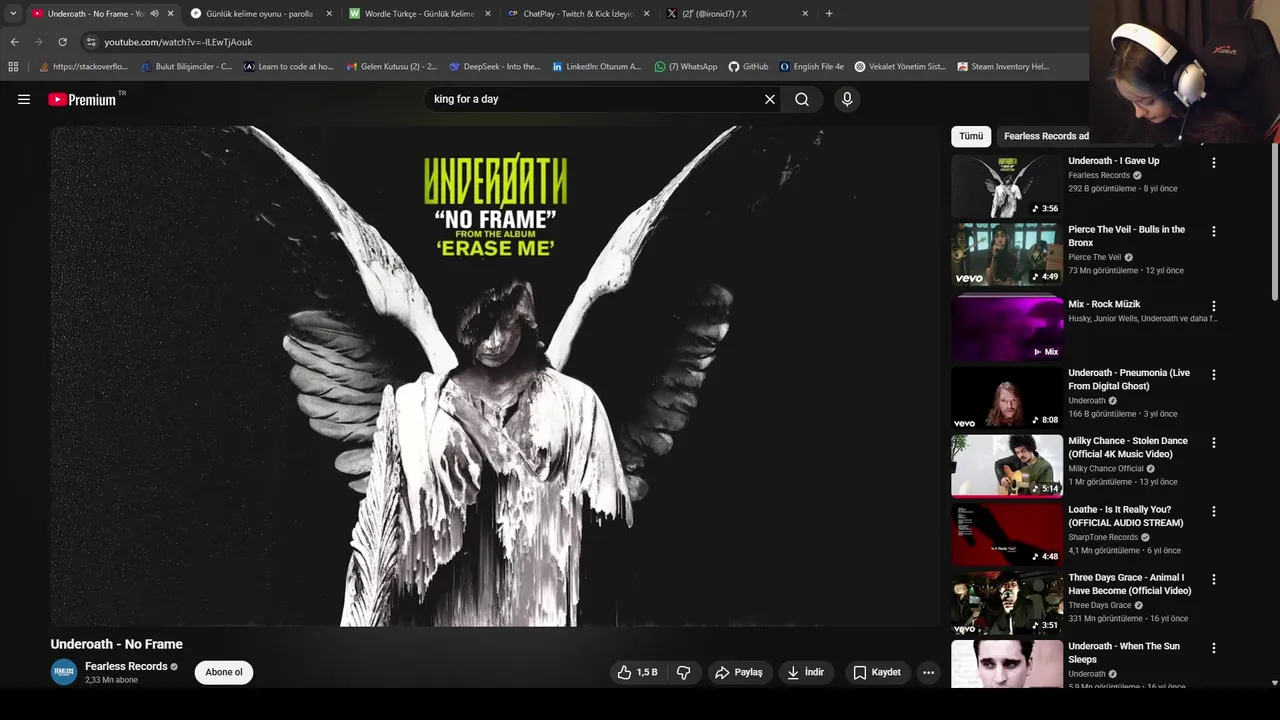
Task: Open Gelen Kutusu Gmail bookmark
Action: pyautogui.click(x=391, y=67)
